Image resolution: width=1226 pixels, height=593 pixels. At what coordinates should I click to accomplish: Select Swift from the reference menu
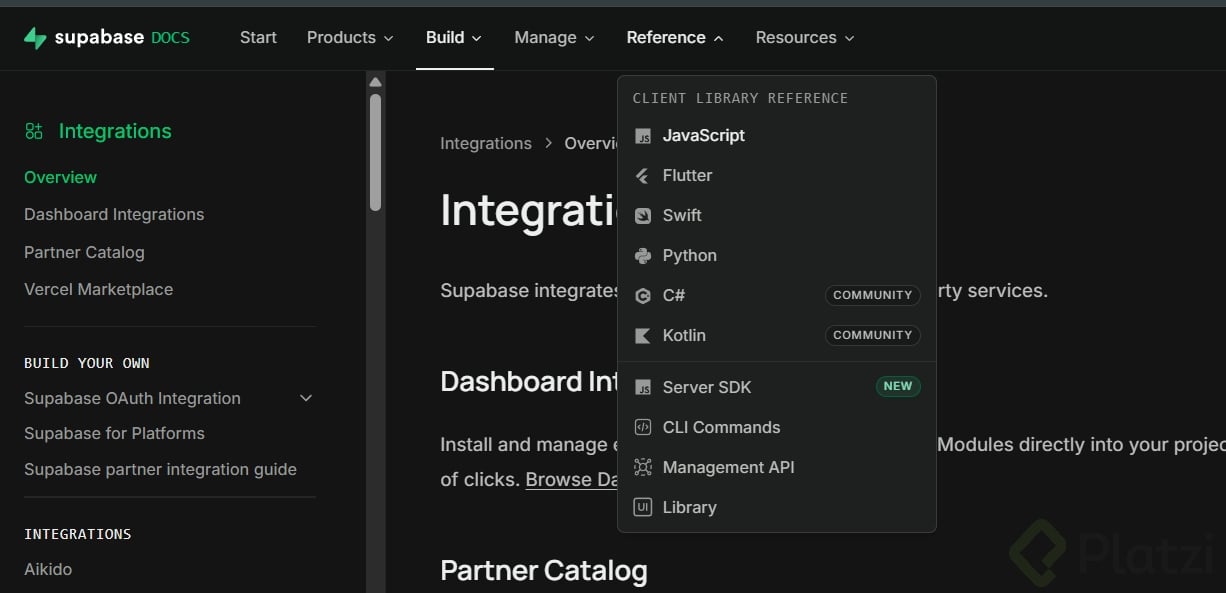click(x=777, y=215)
